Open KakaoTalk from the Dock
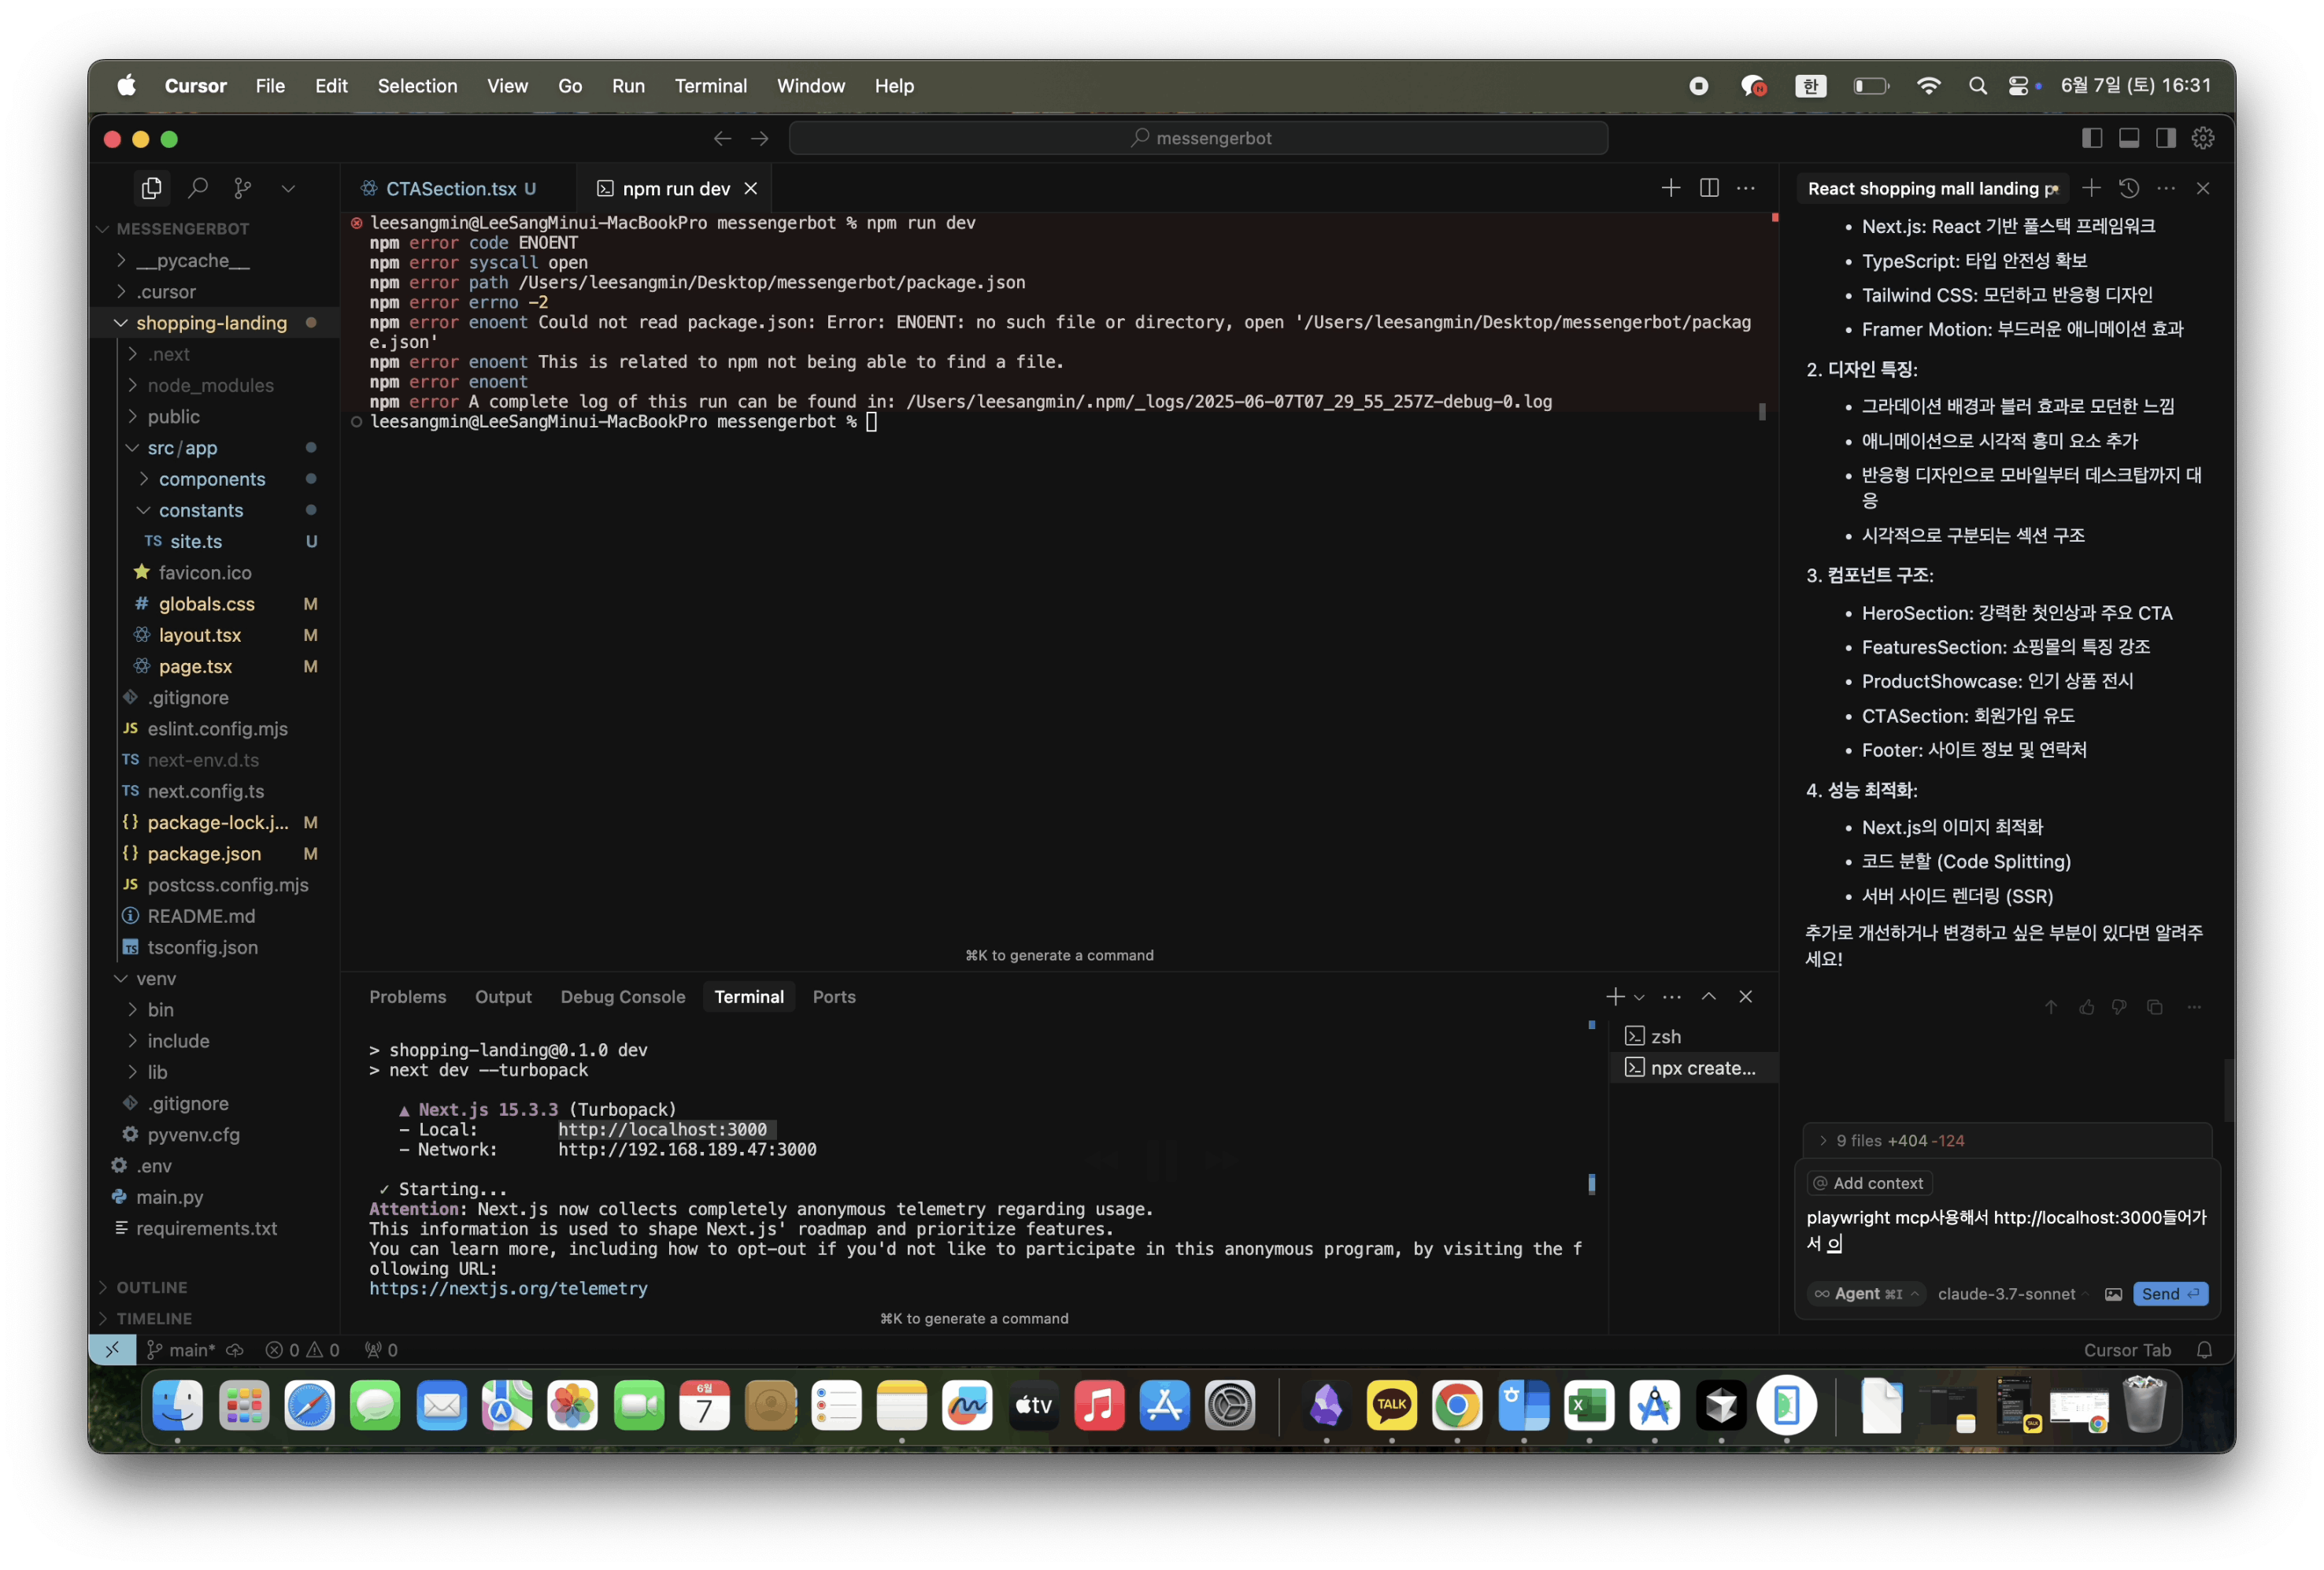The image size is (2324, 1570). click(1391, 1406)
